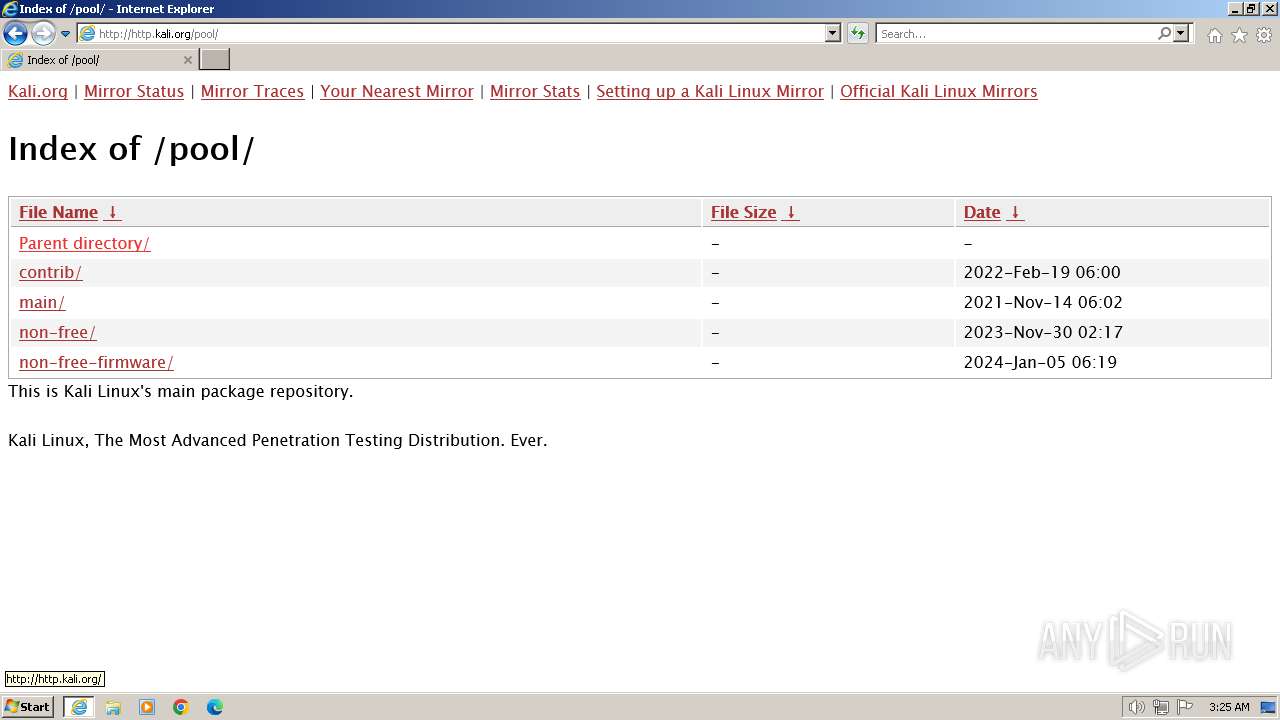The width and height of the screenshot is (1280, 720).
Task: Click descending arrow next to Date
Action: point(1016,212)
